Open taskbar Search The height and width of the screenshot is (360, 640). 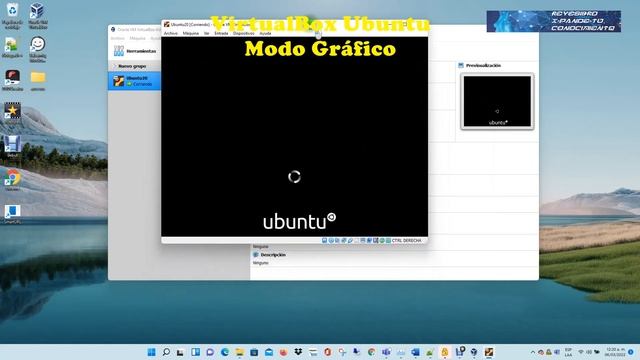click(x=166, y=352)
